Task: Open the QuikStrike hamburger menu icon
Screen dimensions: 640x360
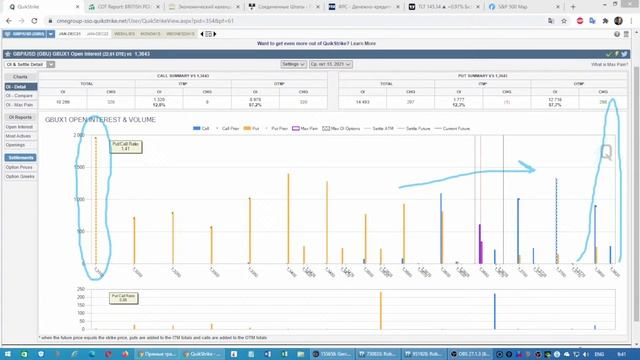Action: click(626, 34)
